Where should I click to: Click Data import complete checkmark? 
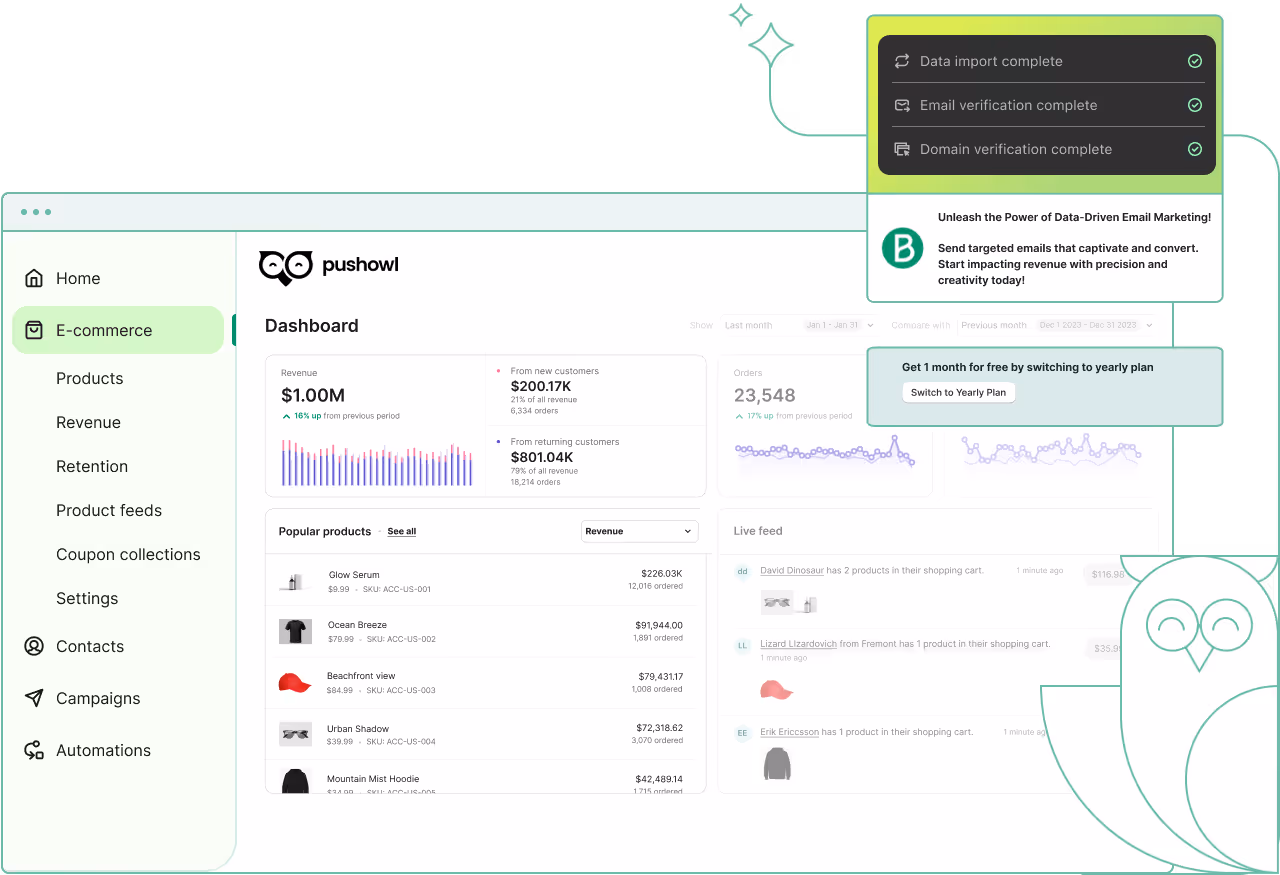(x=1194, y=61)
